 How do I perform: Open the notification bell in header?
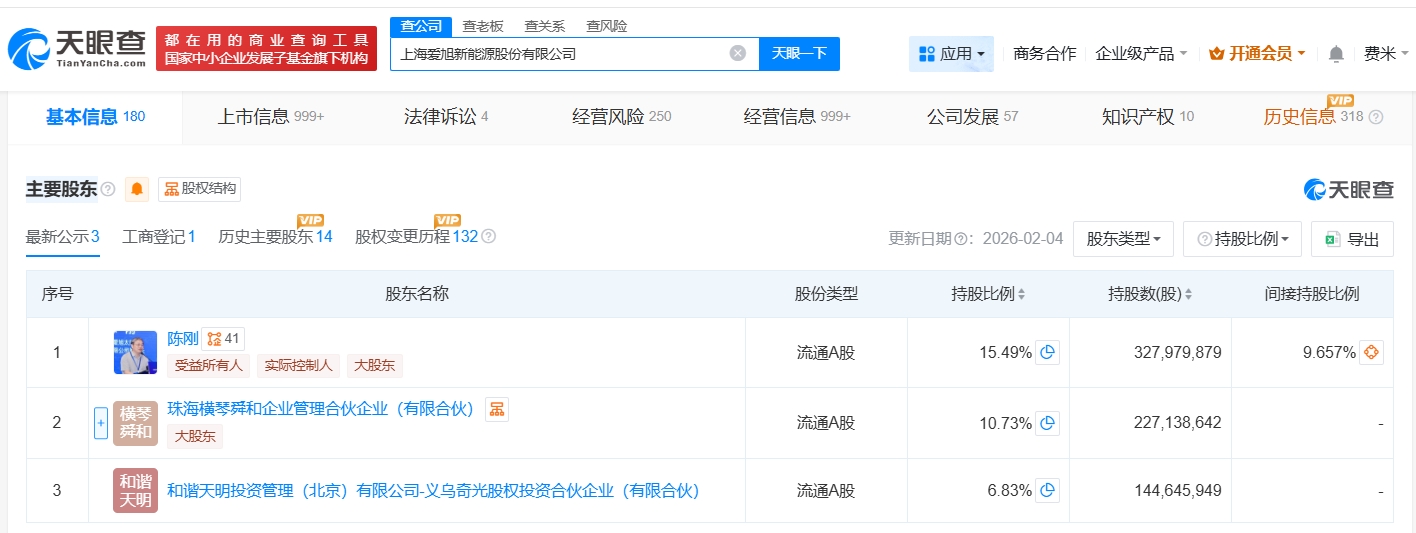click(x=1336, y=54)
